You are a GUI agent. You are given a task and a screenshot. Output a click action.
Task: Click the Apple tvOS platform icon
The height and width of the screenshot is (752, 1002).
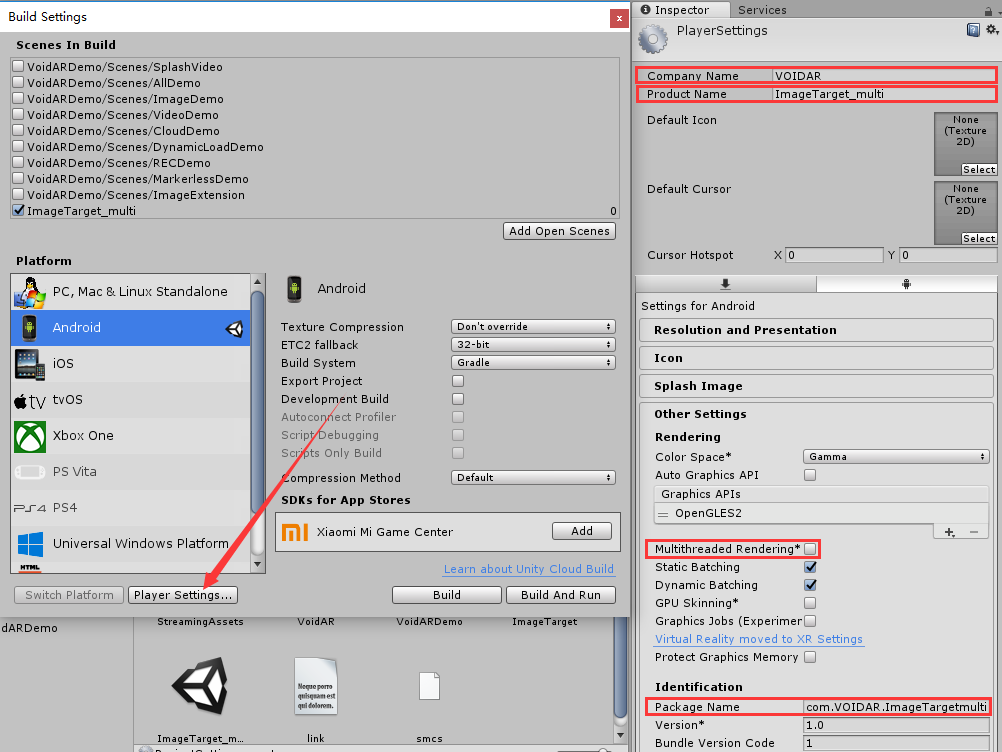(29, 401)
